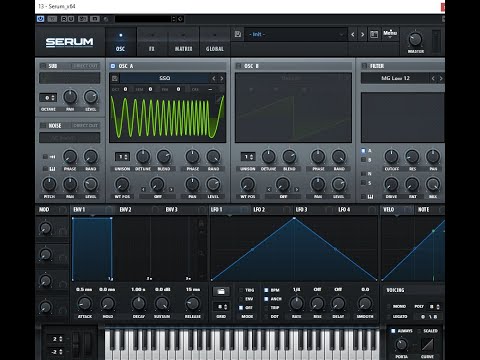Switch to the MATRIX tab
Image resolution: width=480 pixels, height=360 pixels.
[183, 42]
